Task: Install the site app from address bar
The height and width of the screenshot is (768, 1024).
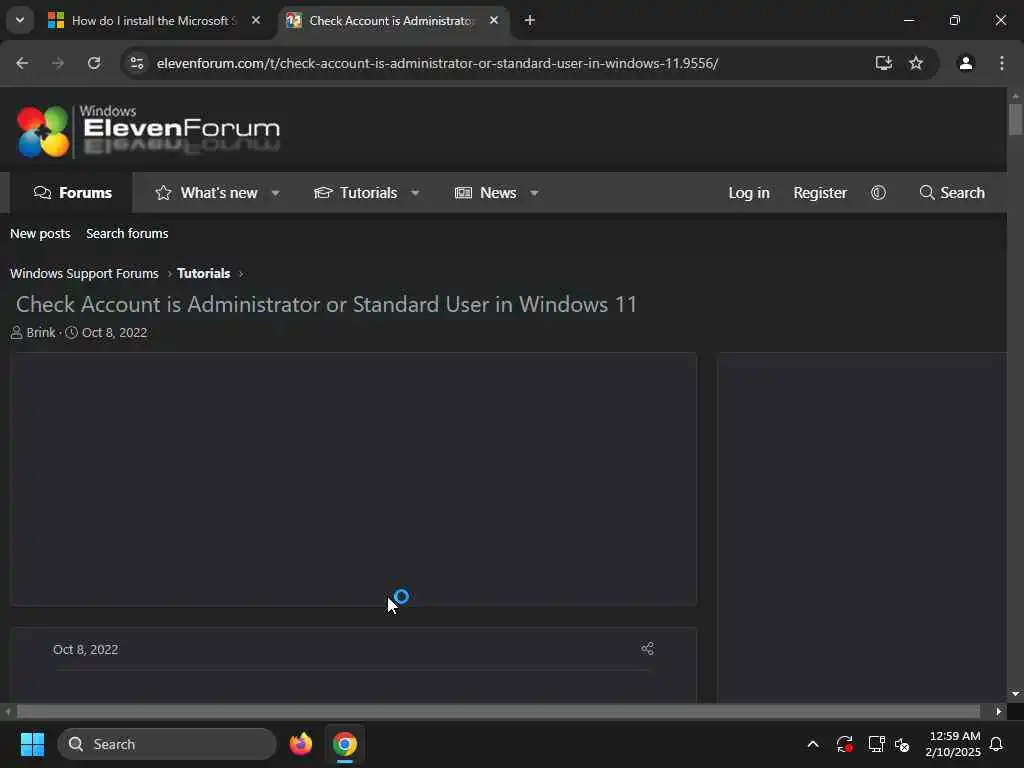Action: coord(884,63)
